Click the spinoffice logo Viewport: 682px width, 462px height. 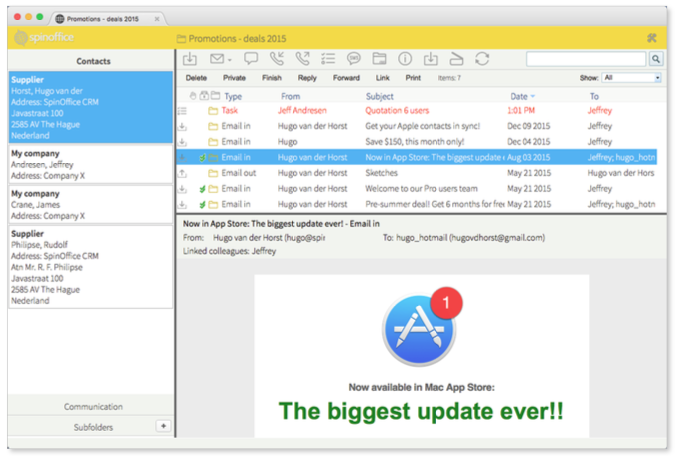[44, 37]
